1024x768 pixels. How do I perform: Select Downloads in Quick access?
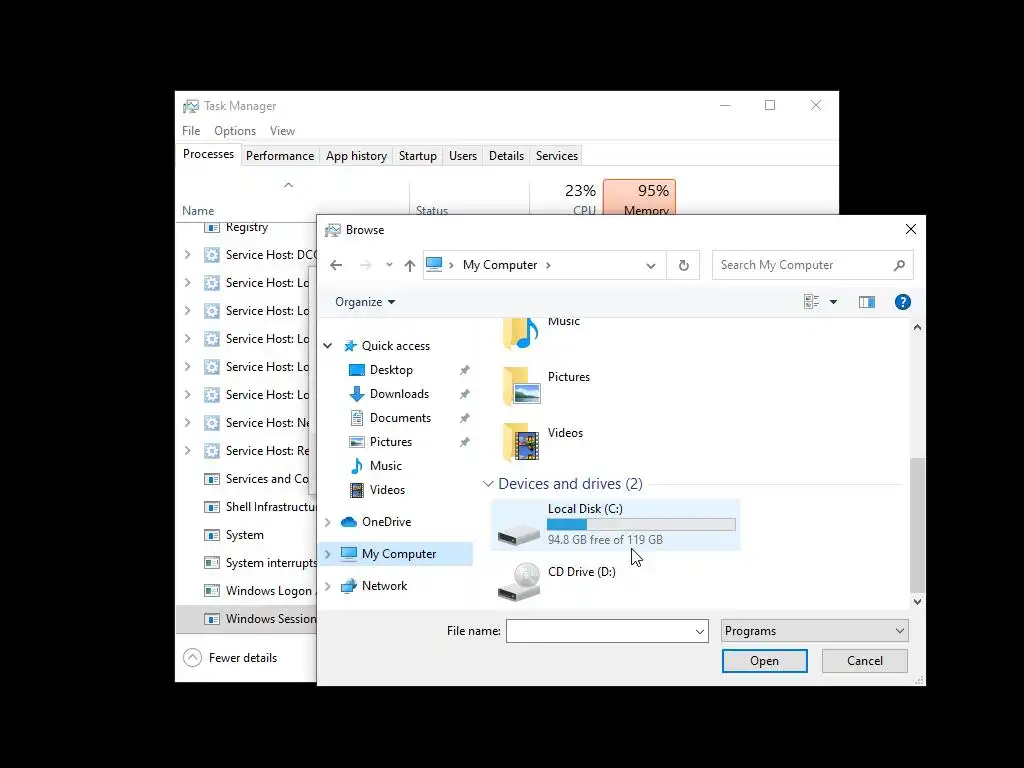(x=399, y=394)
